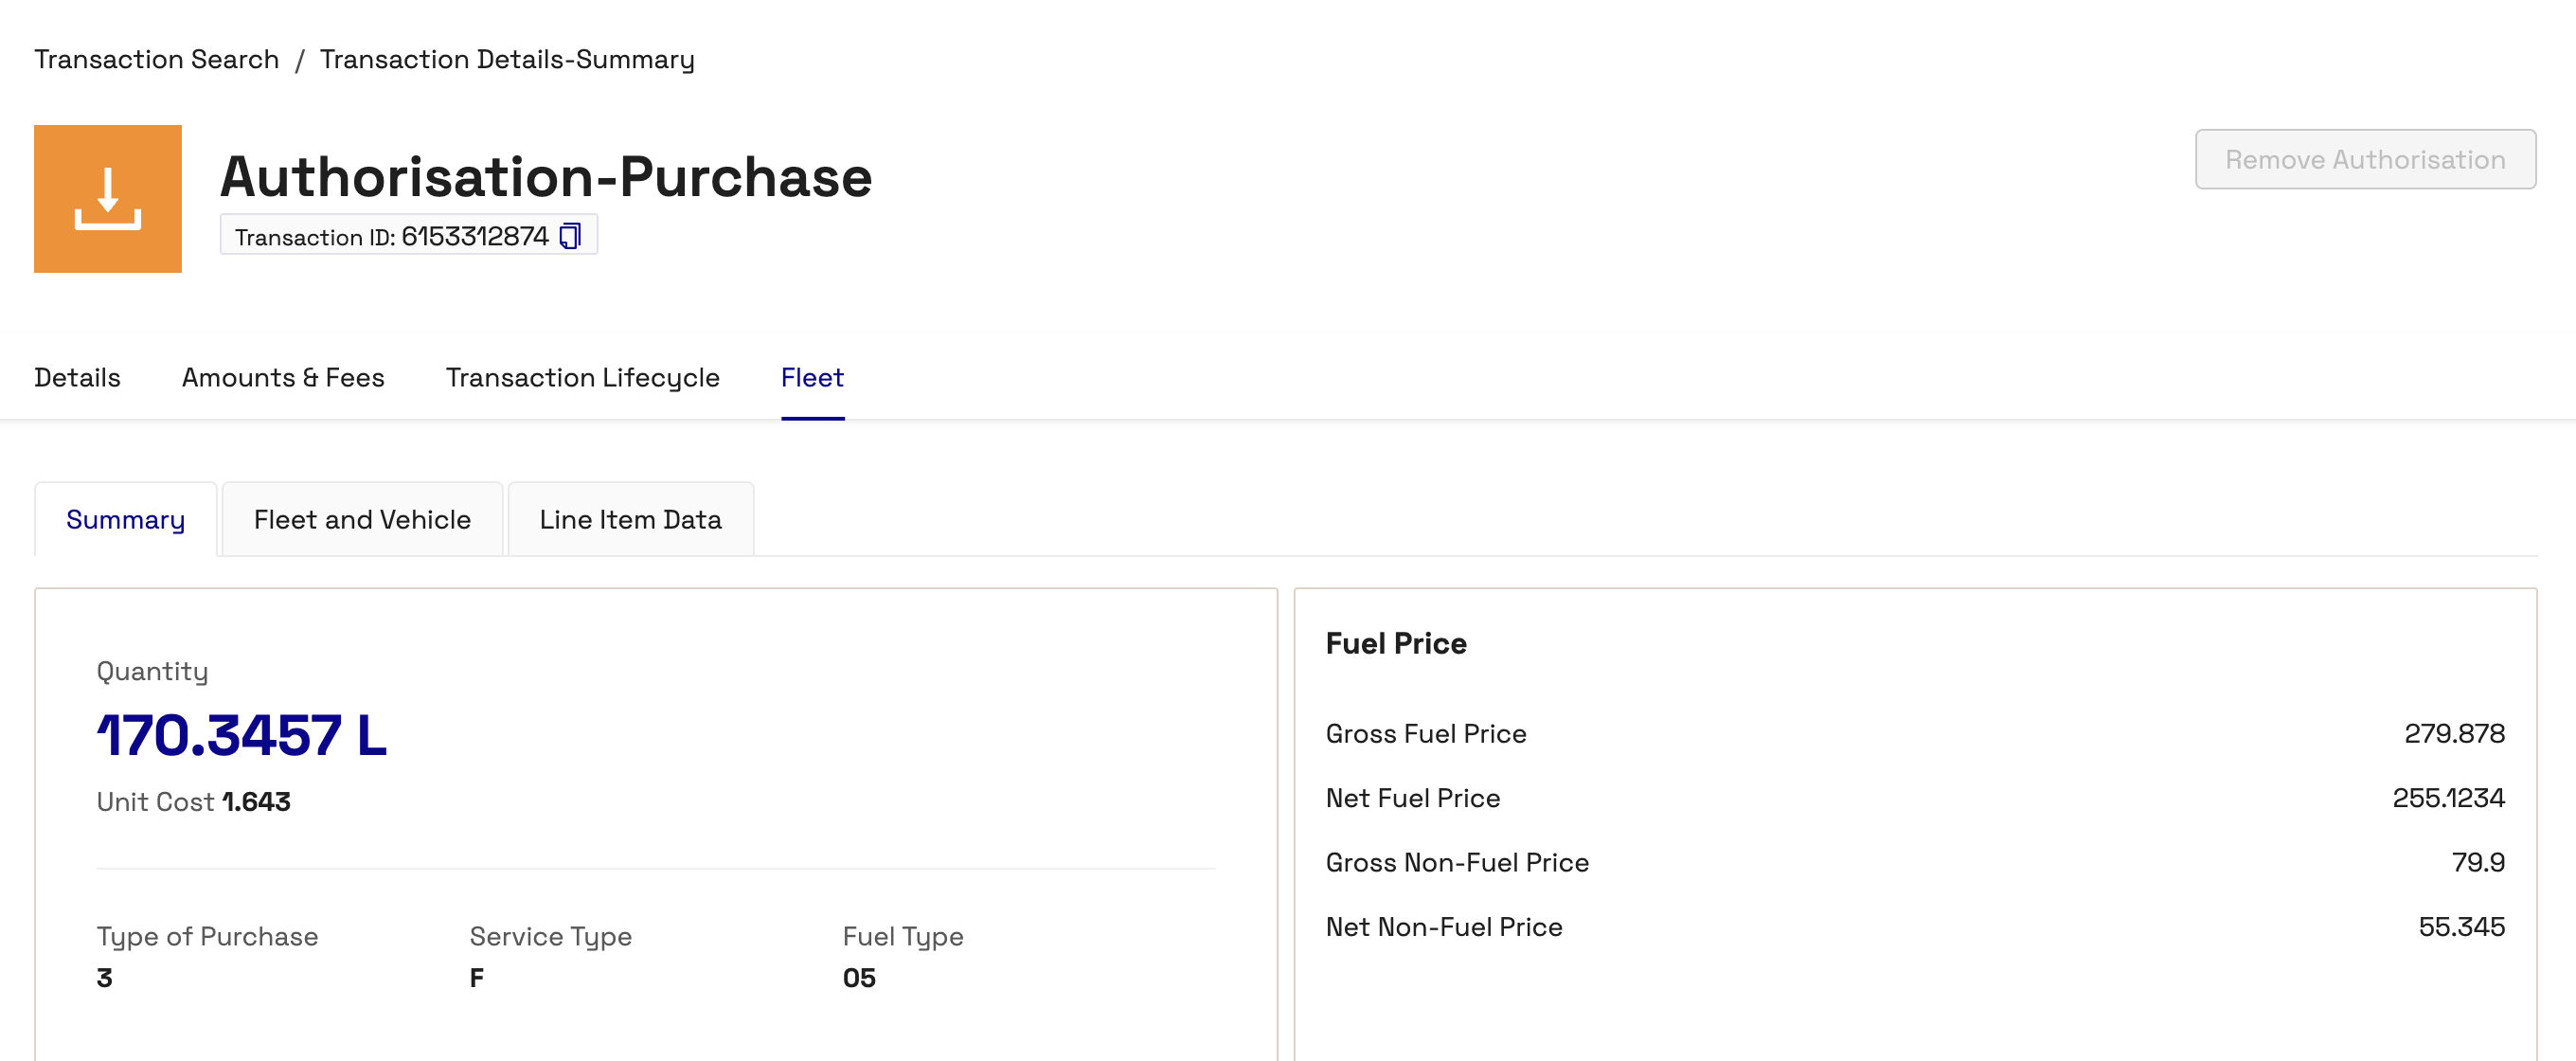Click Transaction Details-Summary breadcrumb

pos(507,59)
